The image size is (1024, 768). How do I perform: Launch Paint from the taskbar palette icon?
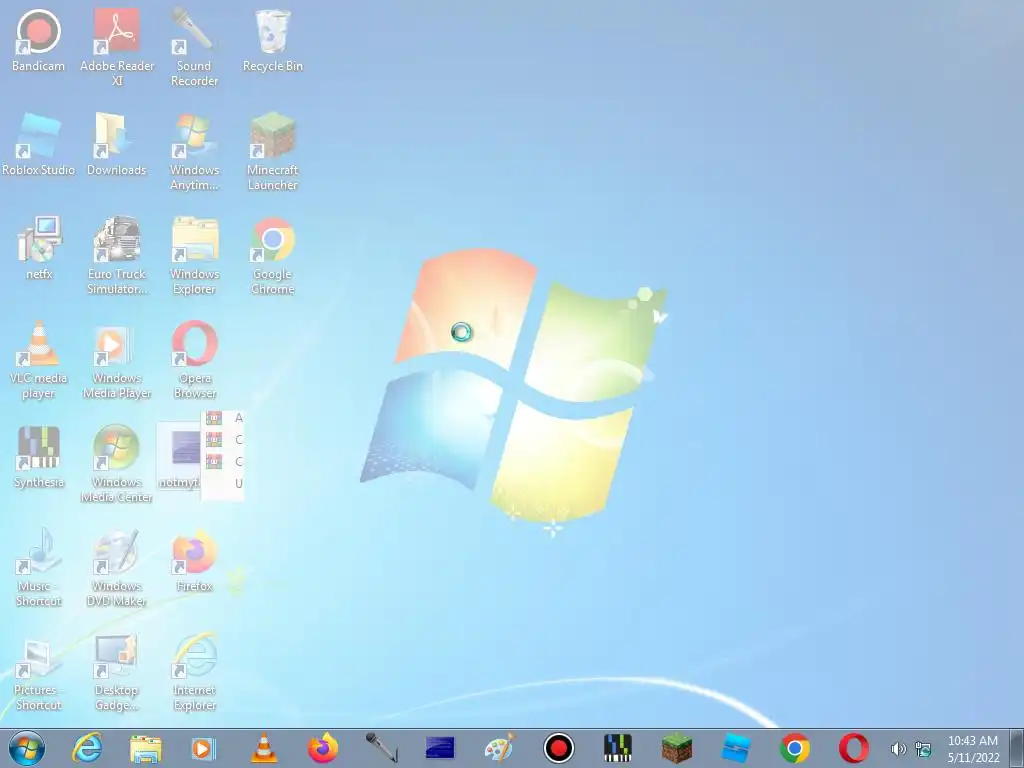pos(500,748)
